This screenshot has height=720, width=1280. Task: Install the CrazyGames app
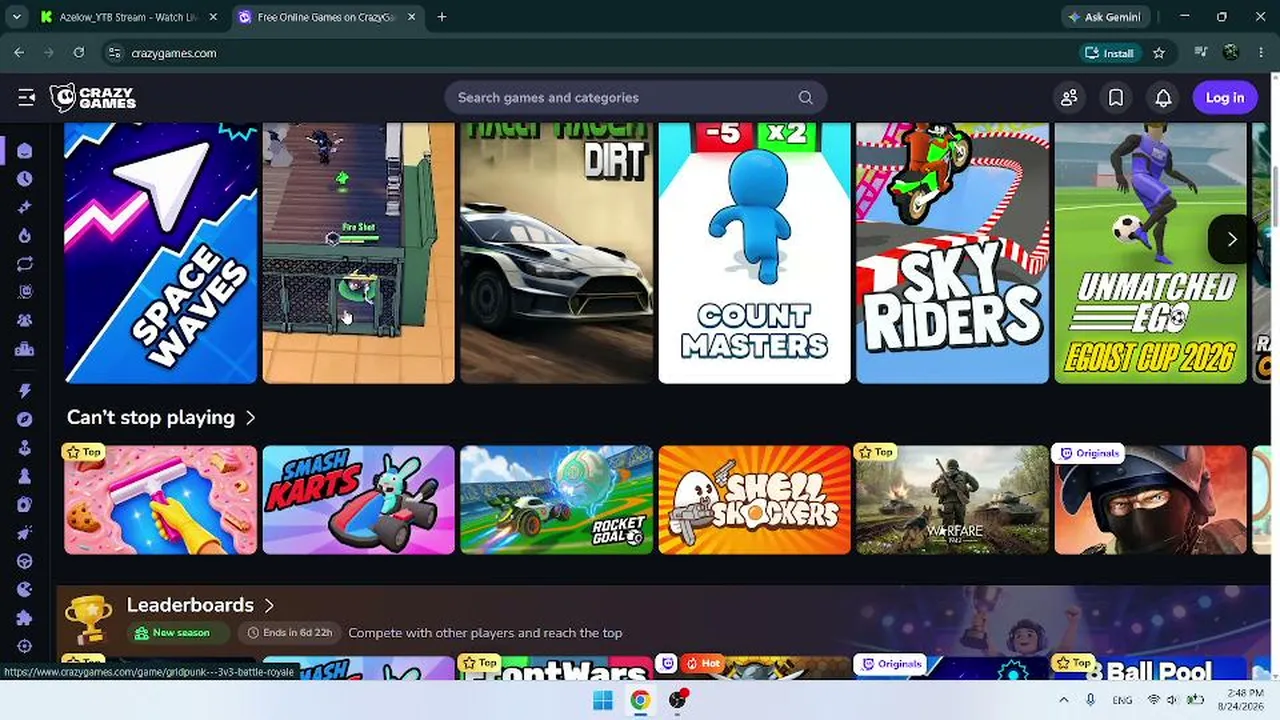click(1110, 53)
